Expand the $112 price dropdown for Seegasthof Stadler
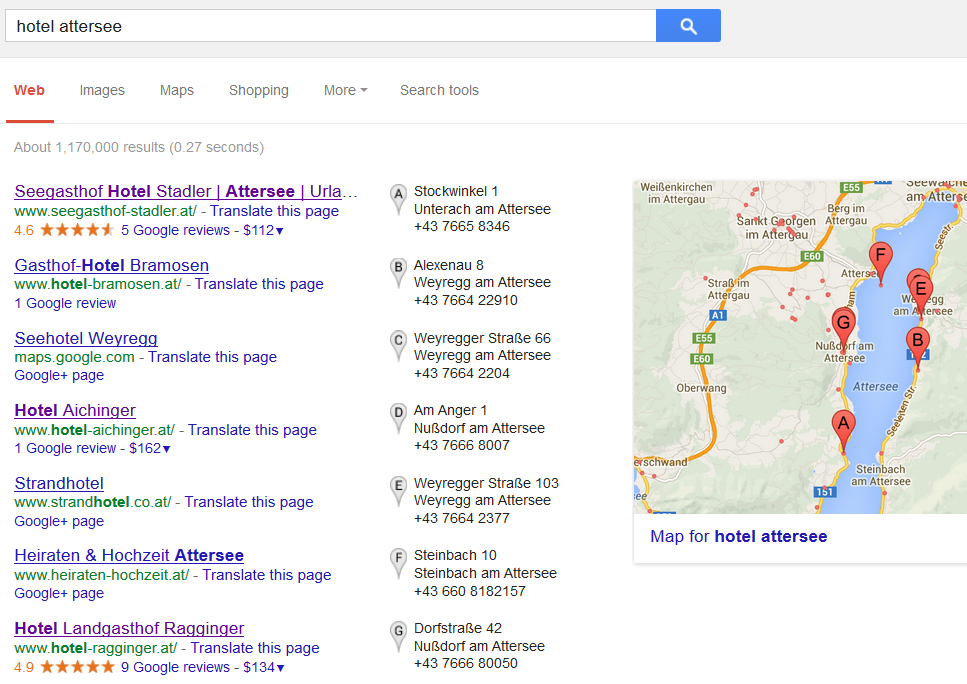The height and width of the screenshot is (684, 967). (263, 231)
